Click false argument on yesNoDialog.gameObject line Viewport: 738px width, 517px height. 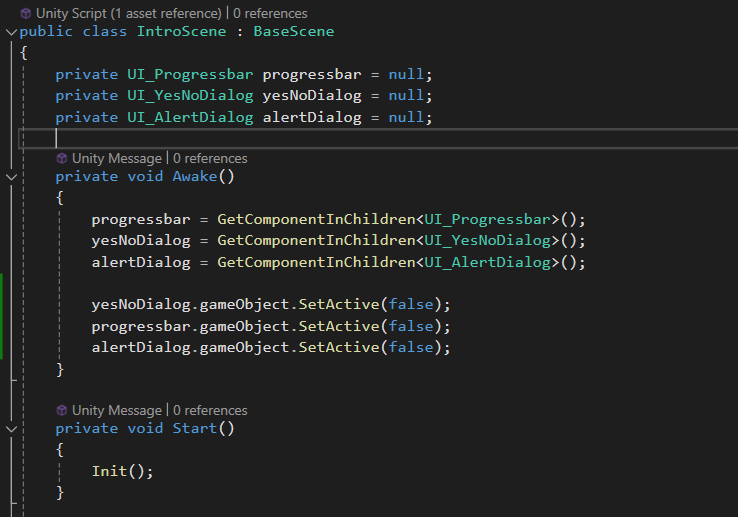tap(411, 305)
